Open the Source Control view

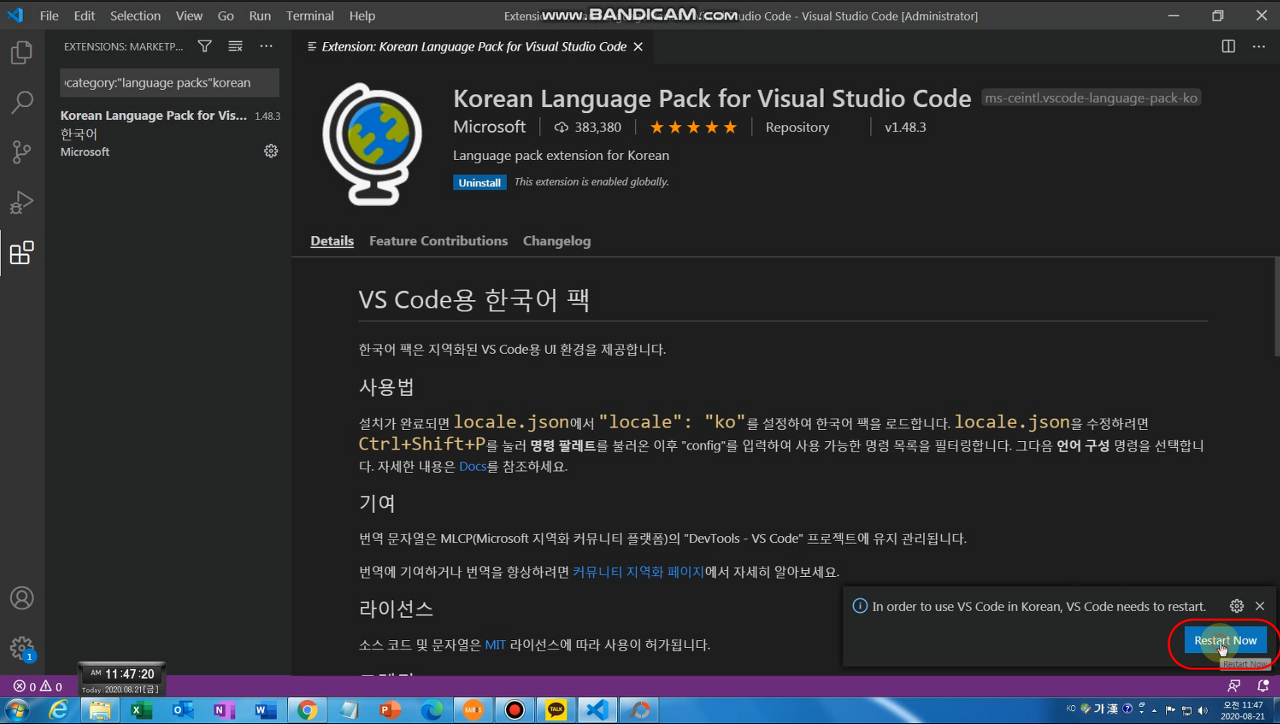[x=22, y=153]
